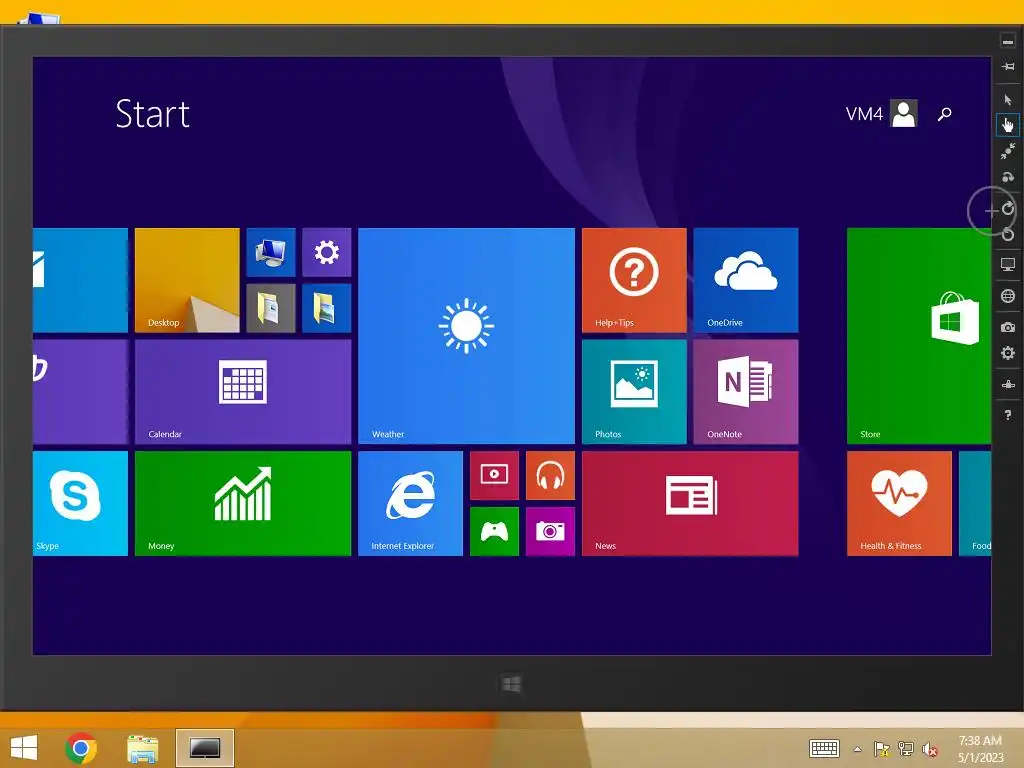Open the Music headphones tile
Image resolution: width=1024 pixels, height=768 pixels.
[x=551, y=475]
